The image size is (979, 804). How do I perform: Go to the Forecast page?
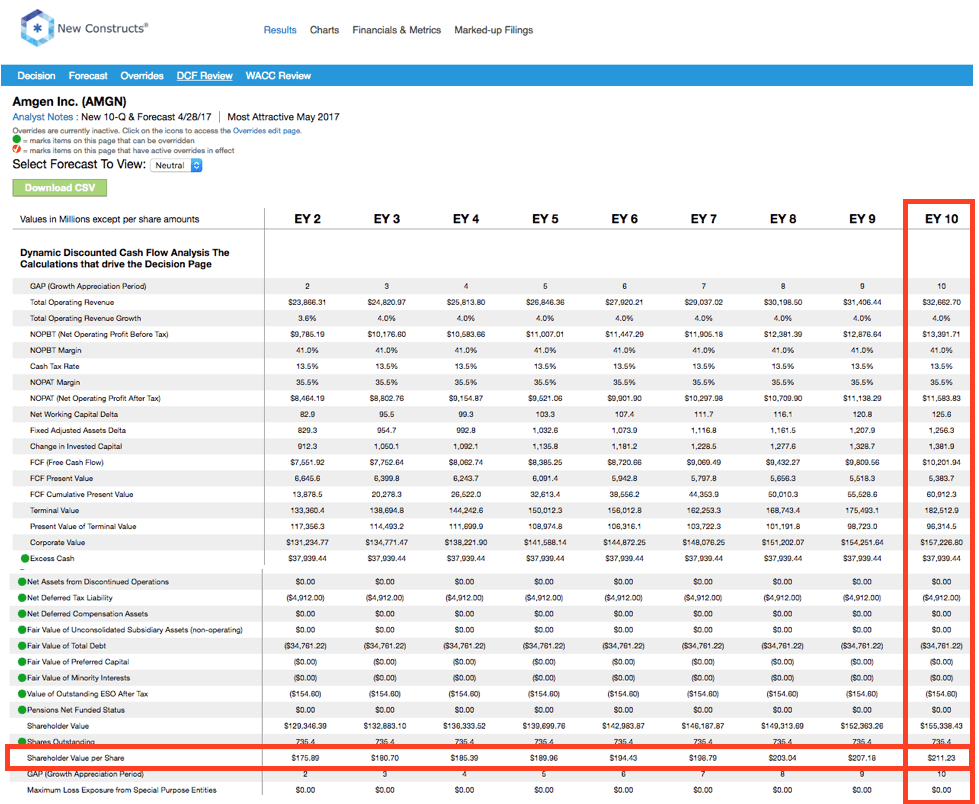[x=88, y=76]
